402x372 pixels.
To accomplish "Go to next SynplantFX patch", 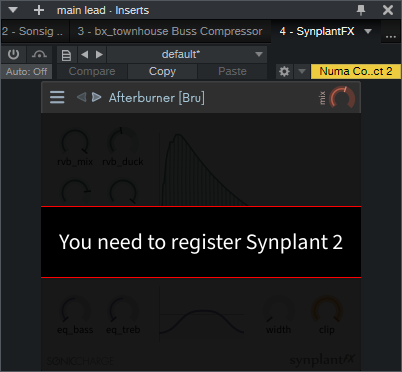I will click(x=96, y=97).
